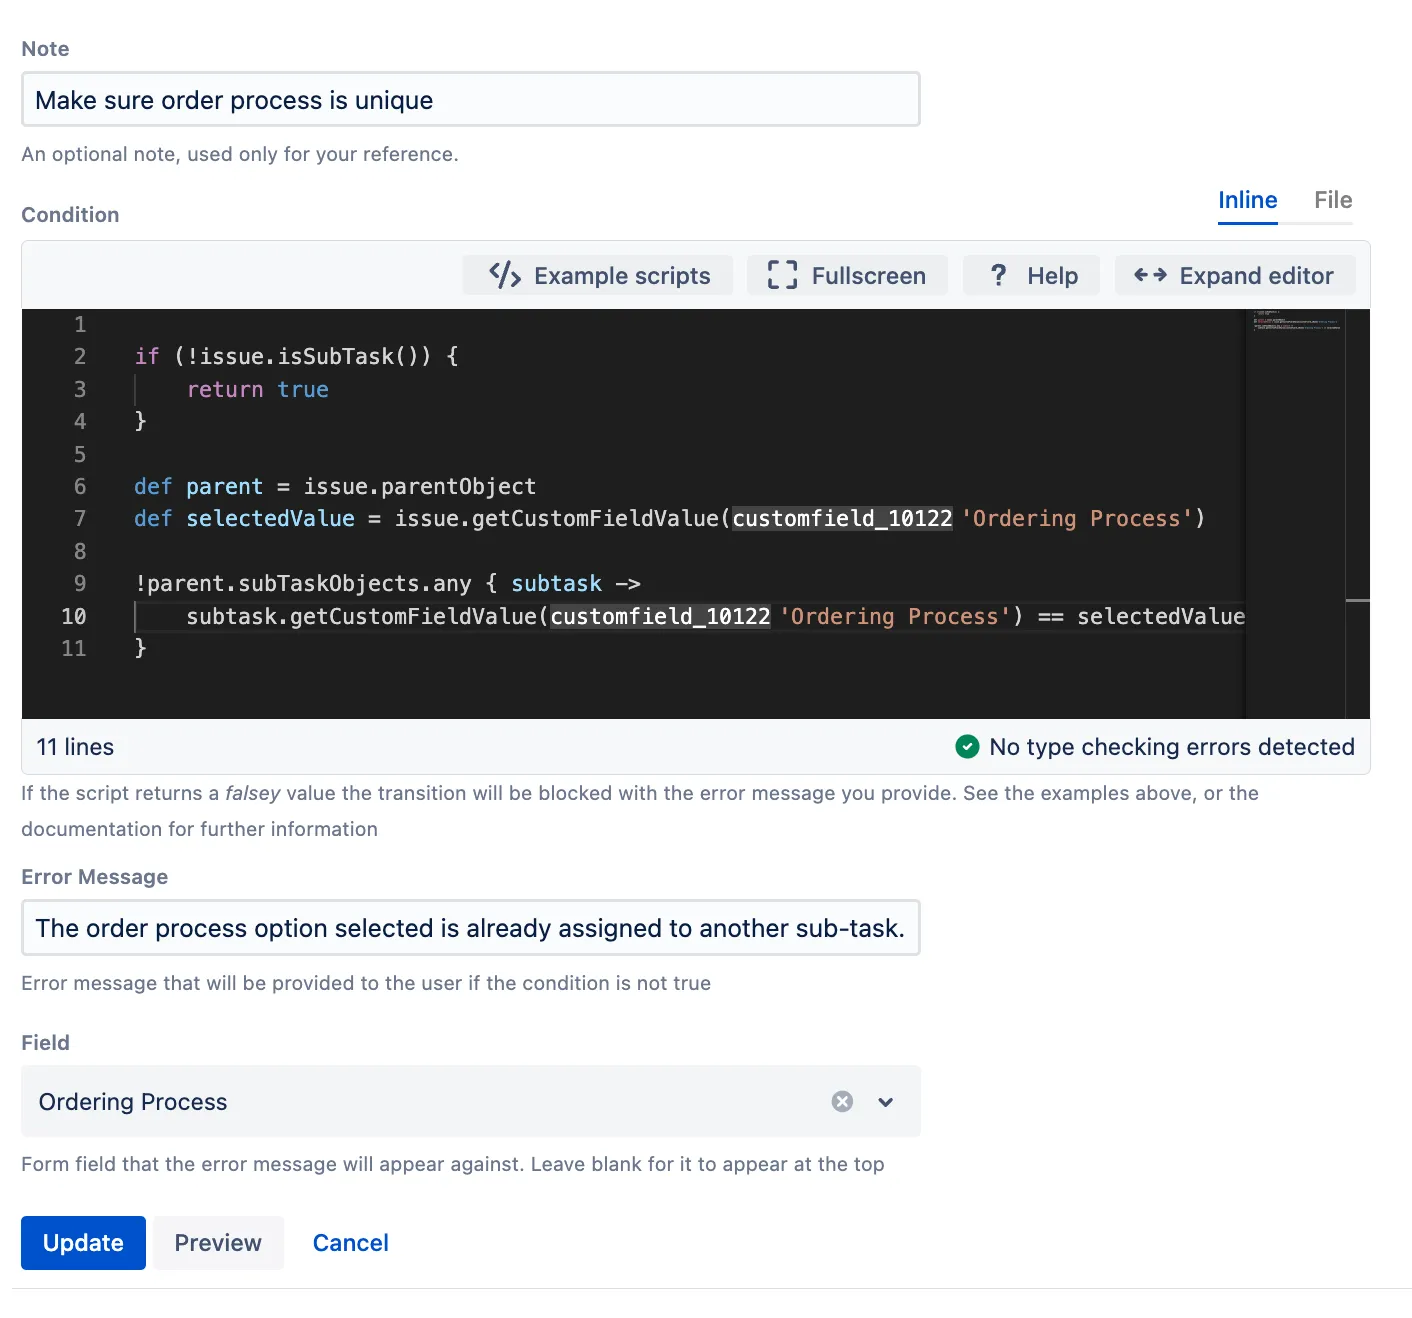Clear the Ordering Process field selection
This screenshot has width=1412, height=1318.
tap(843, 1101)
